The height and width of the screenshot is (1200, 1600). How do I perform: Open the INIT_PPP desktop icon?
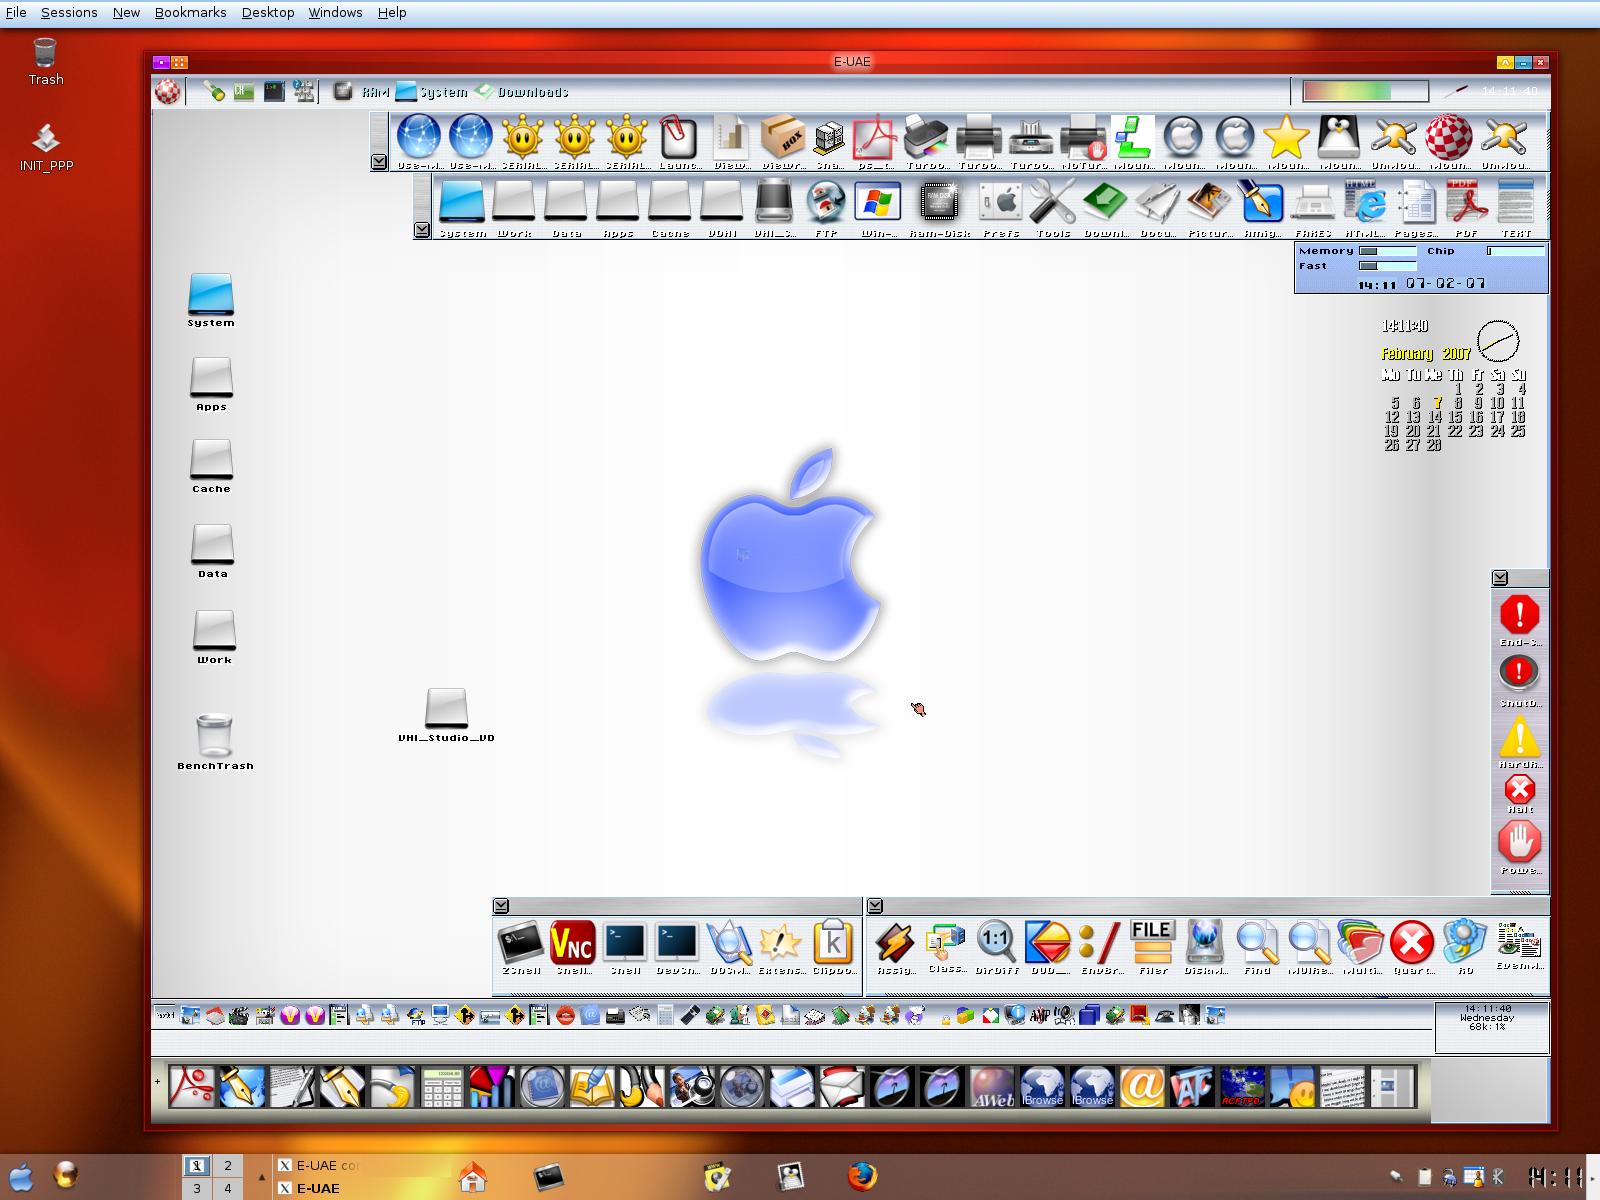(x=46, y=147)
